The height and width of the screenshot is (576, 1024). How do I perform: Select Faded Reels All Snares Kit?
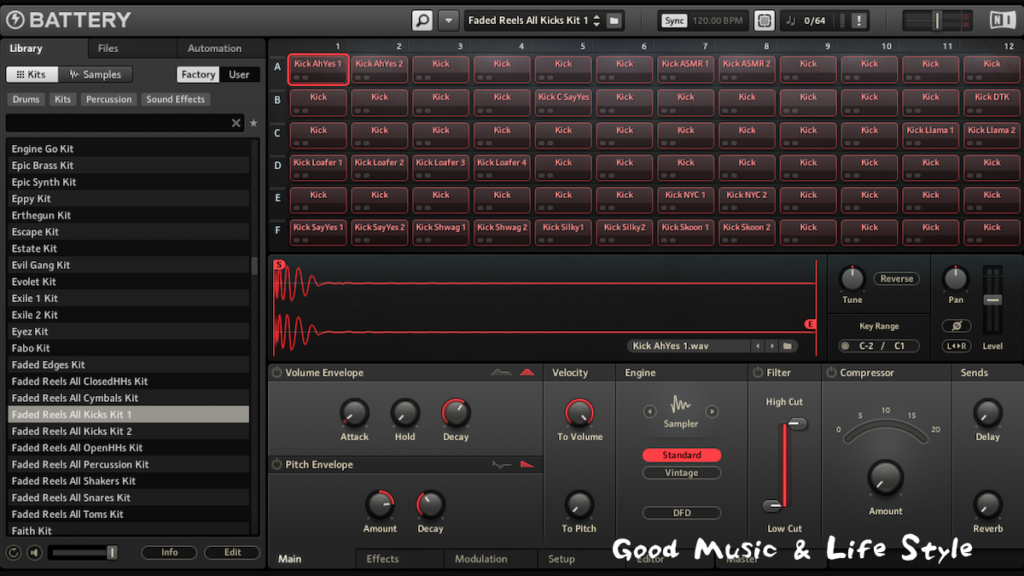pos(128,498)
